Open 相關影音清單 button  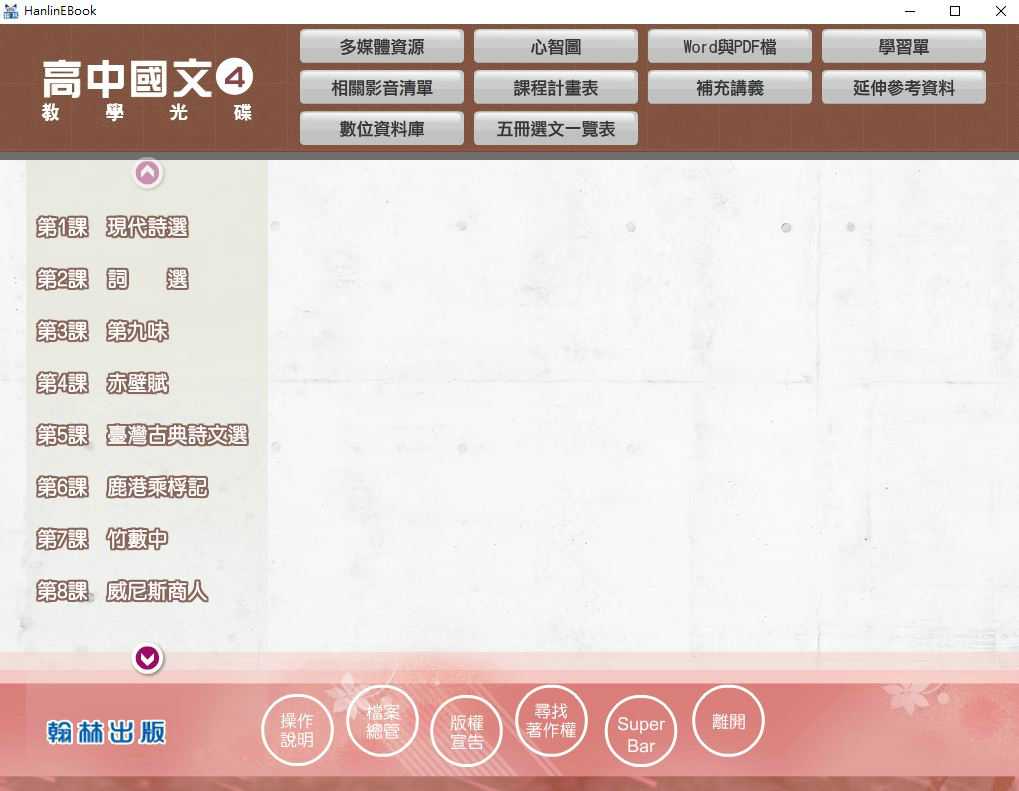click(x=381, y=88)
